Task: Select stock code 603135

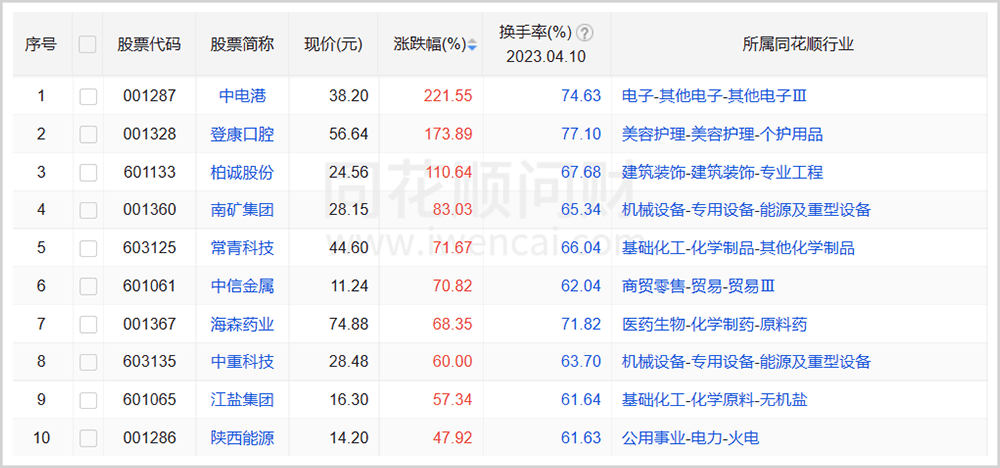Action: tap(149, 362)
